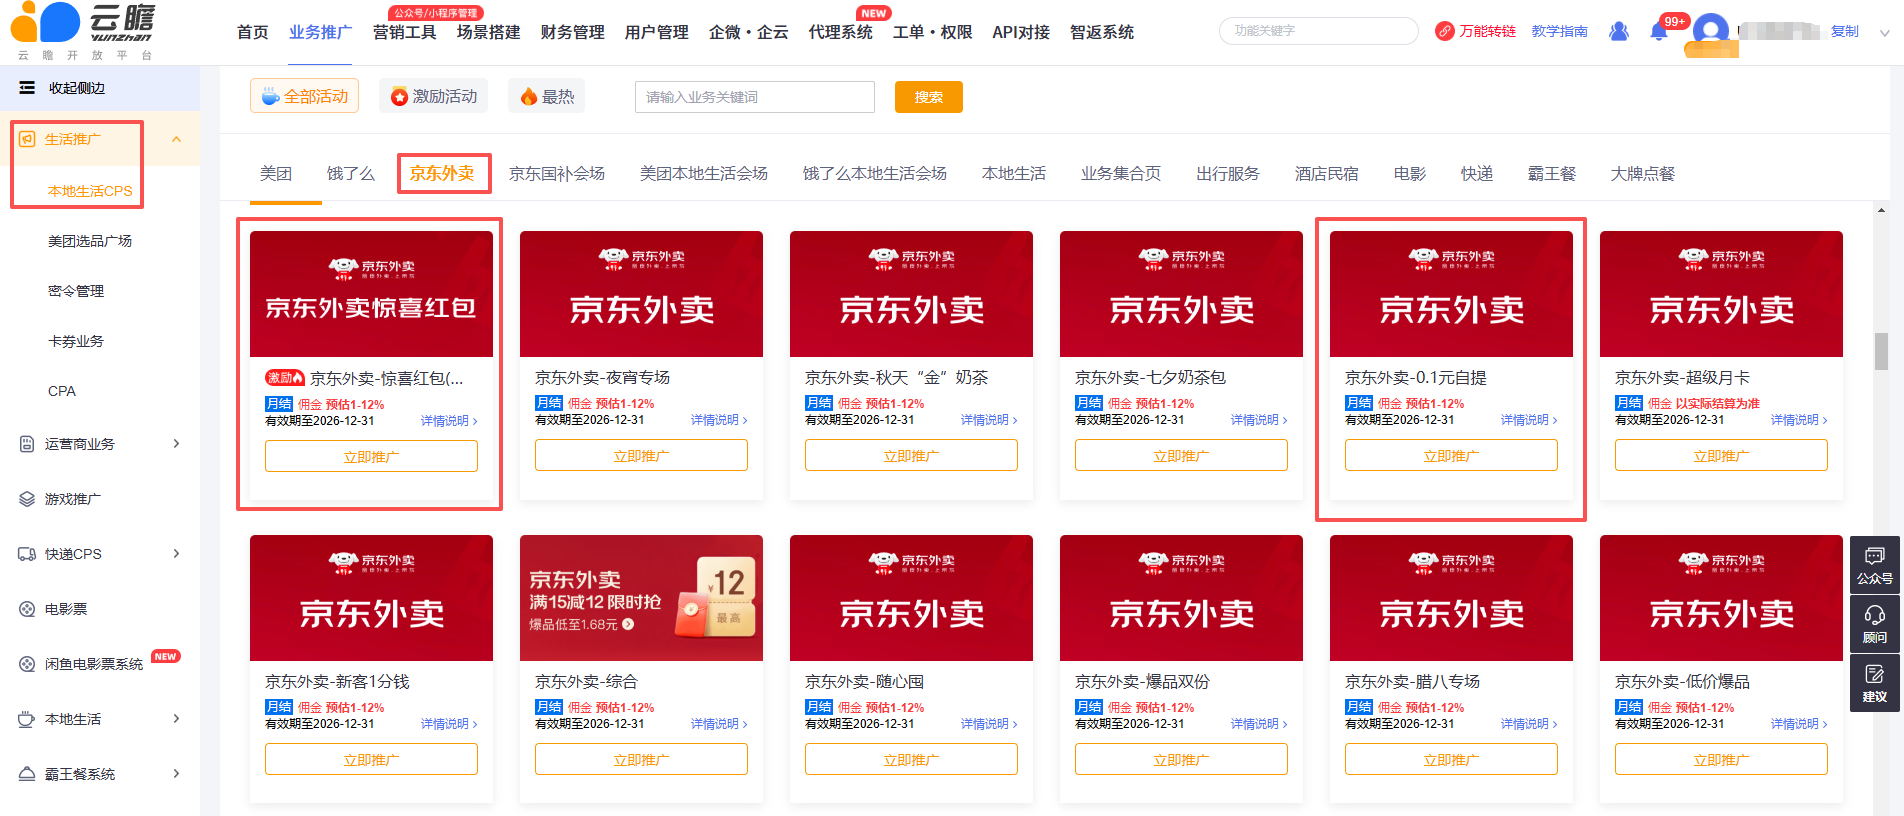Open 详情说明 for 京东外卖-夜宵专场

[719, 420]
